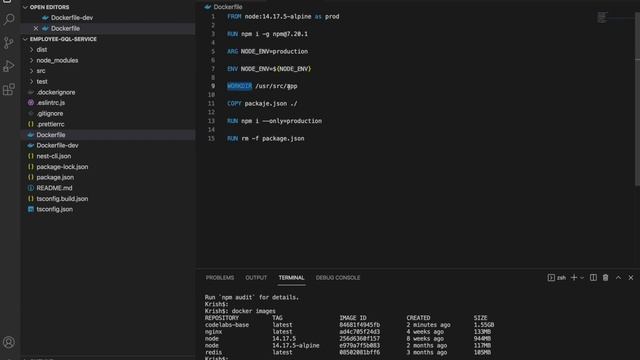Open the tsconfig.build.json file
Image resolution: width=640 pixels, height=360 pixels.
point(62,198)
